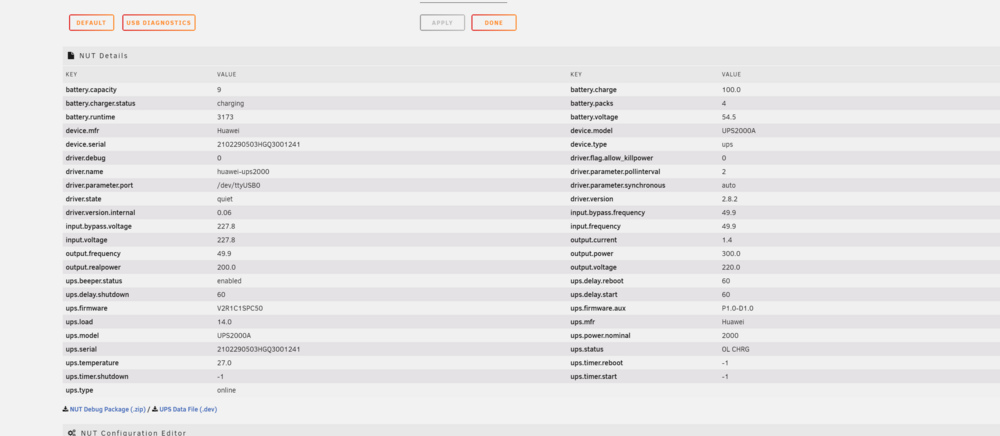Viewport: 1000px width, 436px height.
Task: Select ups.temperature value 27.0
Action: coord(224,363)
